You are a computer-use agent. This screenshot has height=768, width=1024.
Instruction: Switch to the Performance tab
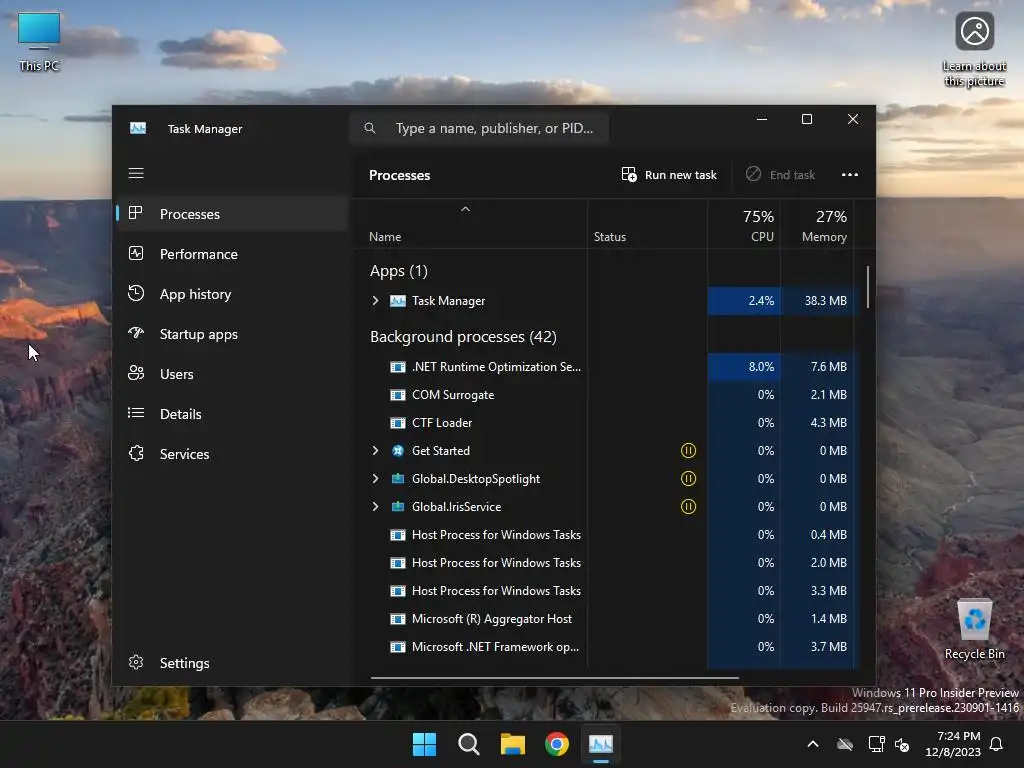[x=232, y=254]
